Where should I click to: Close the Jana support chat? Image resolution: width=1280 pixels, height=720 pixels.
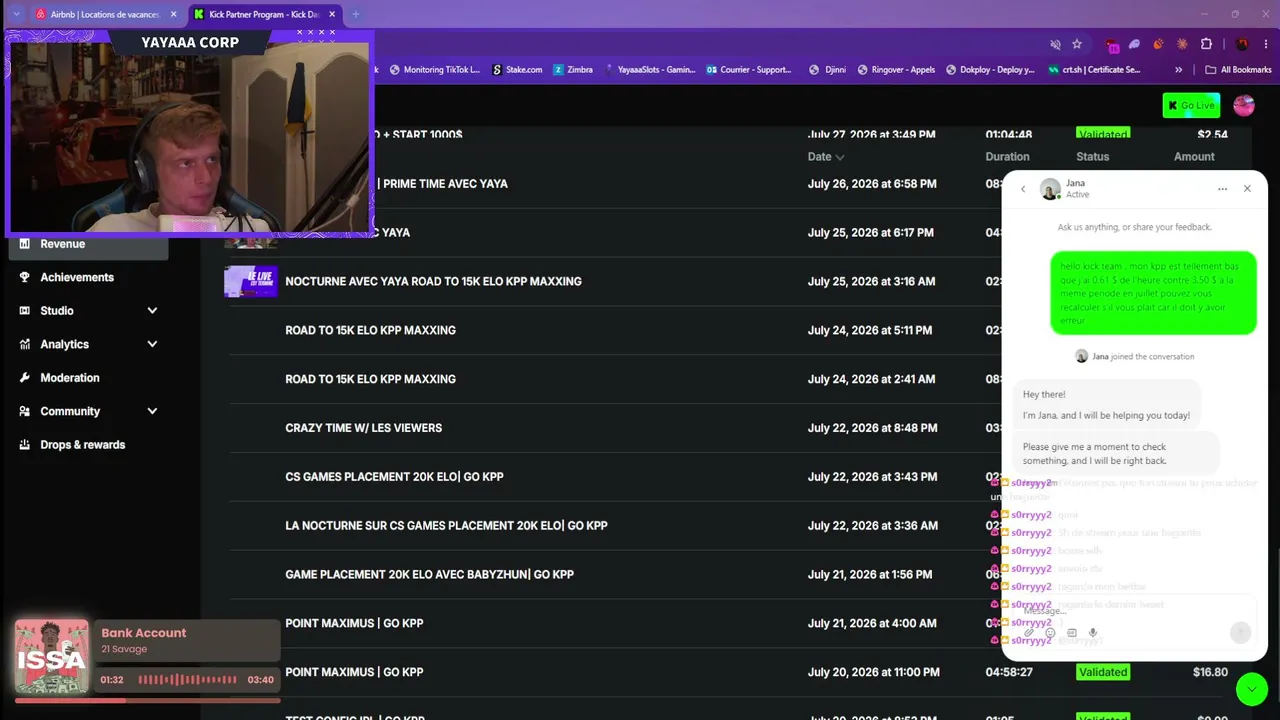pyautogui.click(x=1247, y=189)
